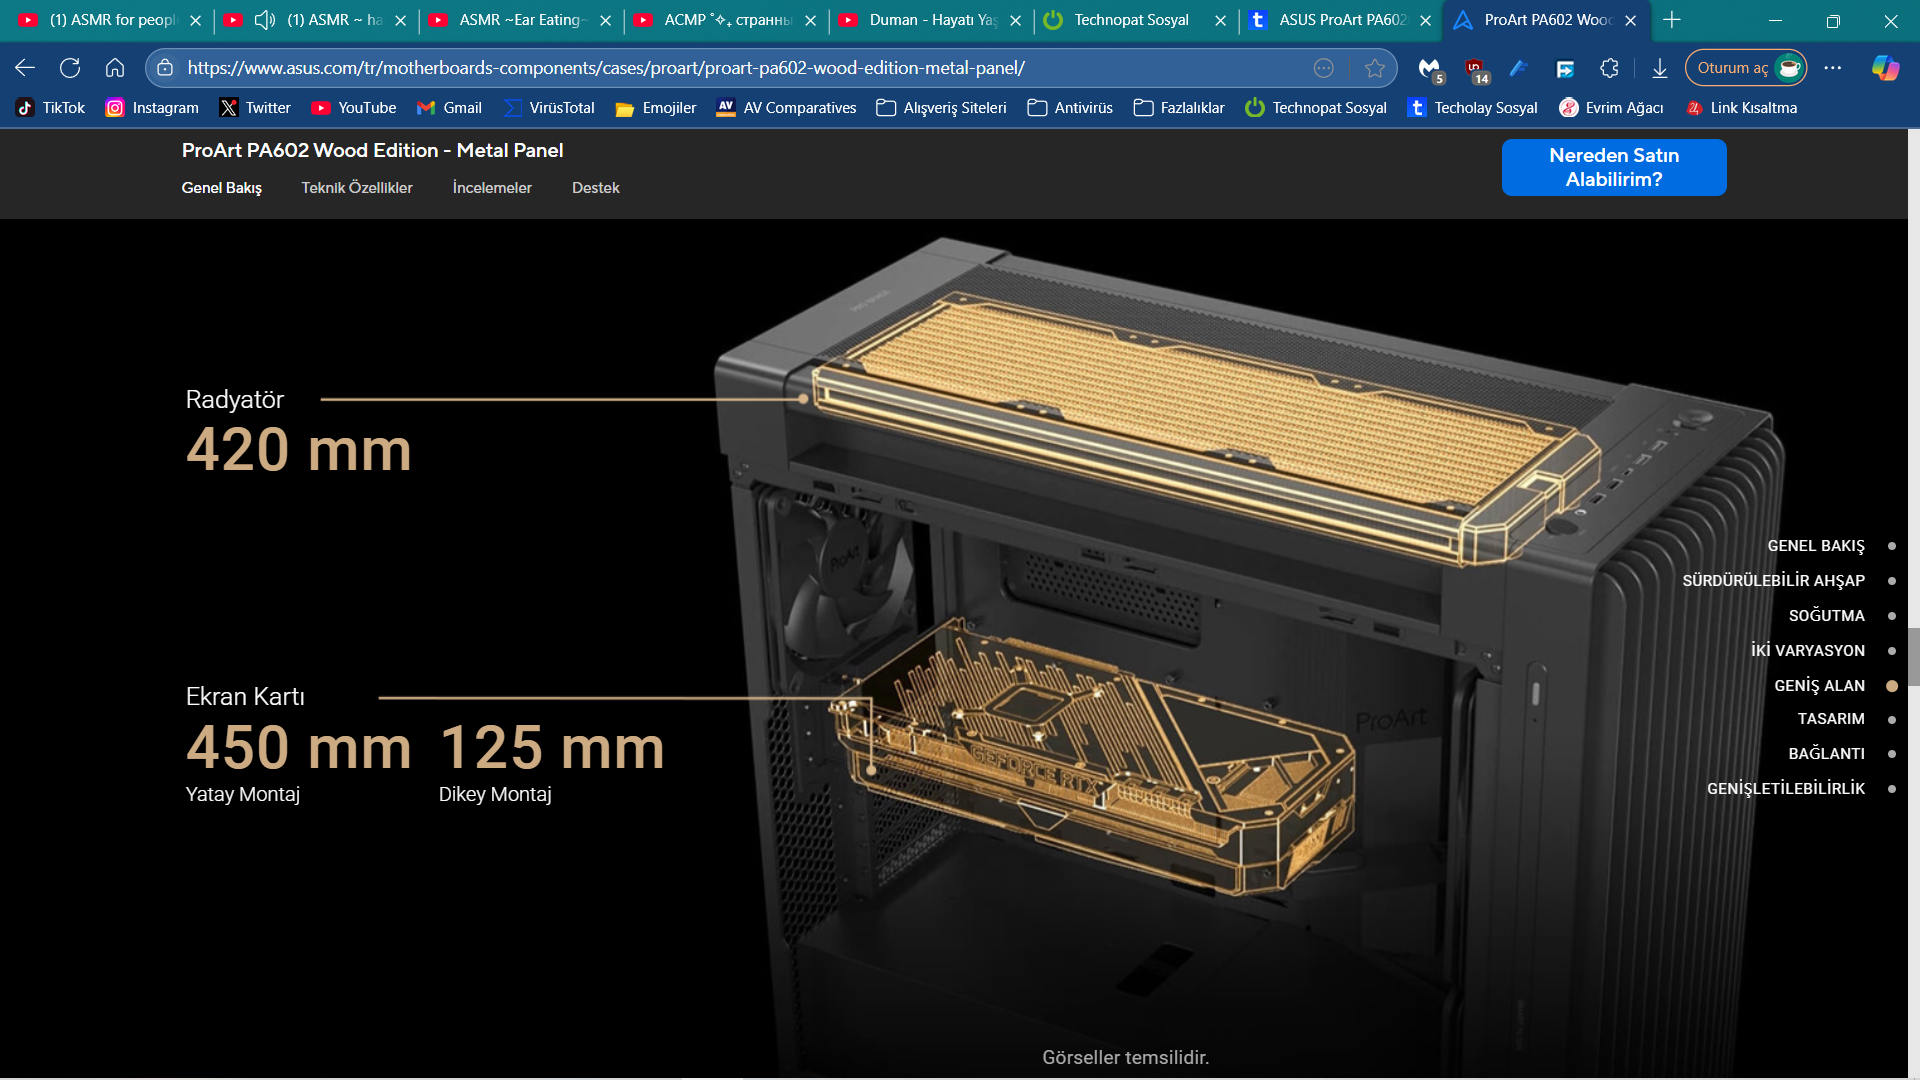
Task: Jump to GENEL BAKIŞ section dot
Action: [1892, 546]
